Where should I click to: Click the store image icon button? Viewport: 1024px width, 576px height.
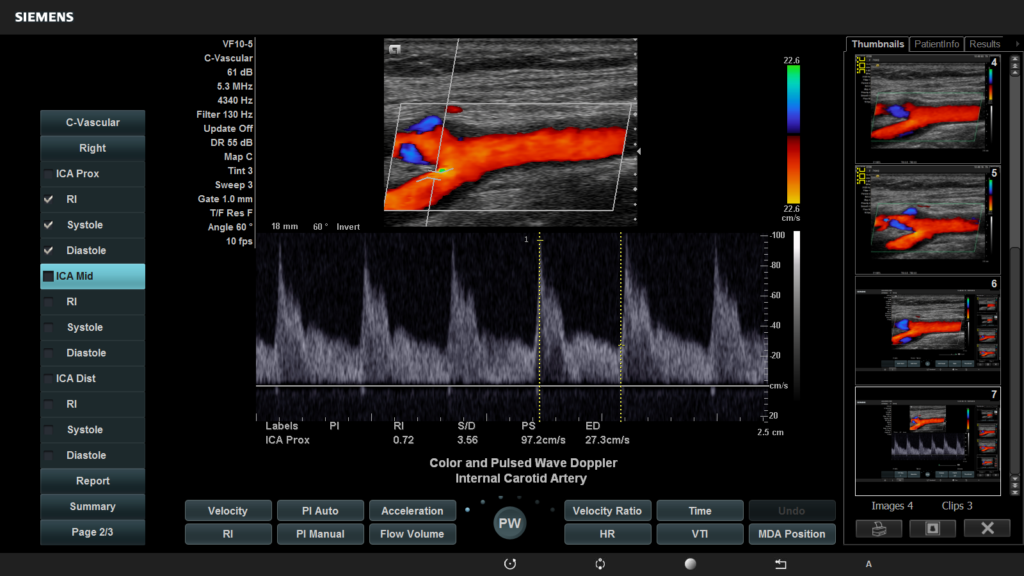click(x=932, y=528)
